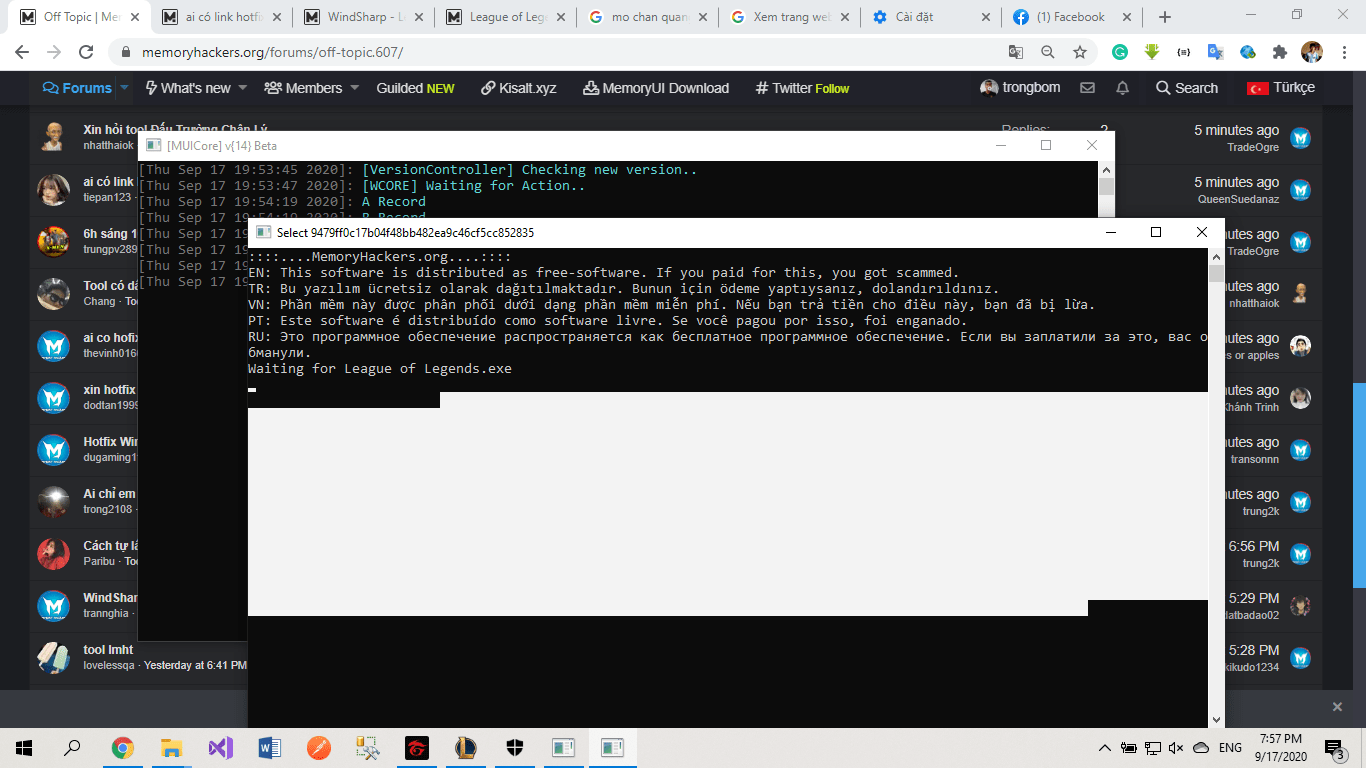
Task: Open Chrome's three-dot menu
Action: point(1343,52)
